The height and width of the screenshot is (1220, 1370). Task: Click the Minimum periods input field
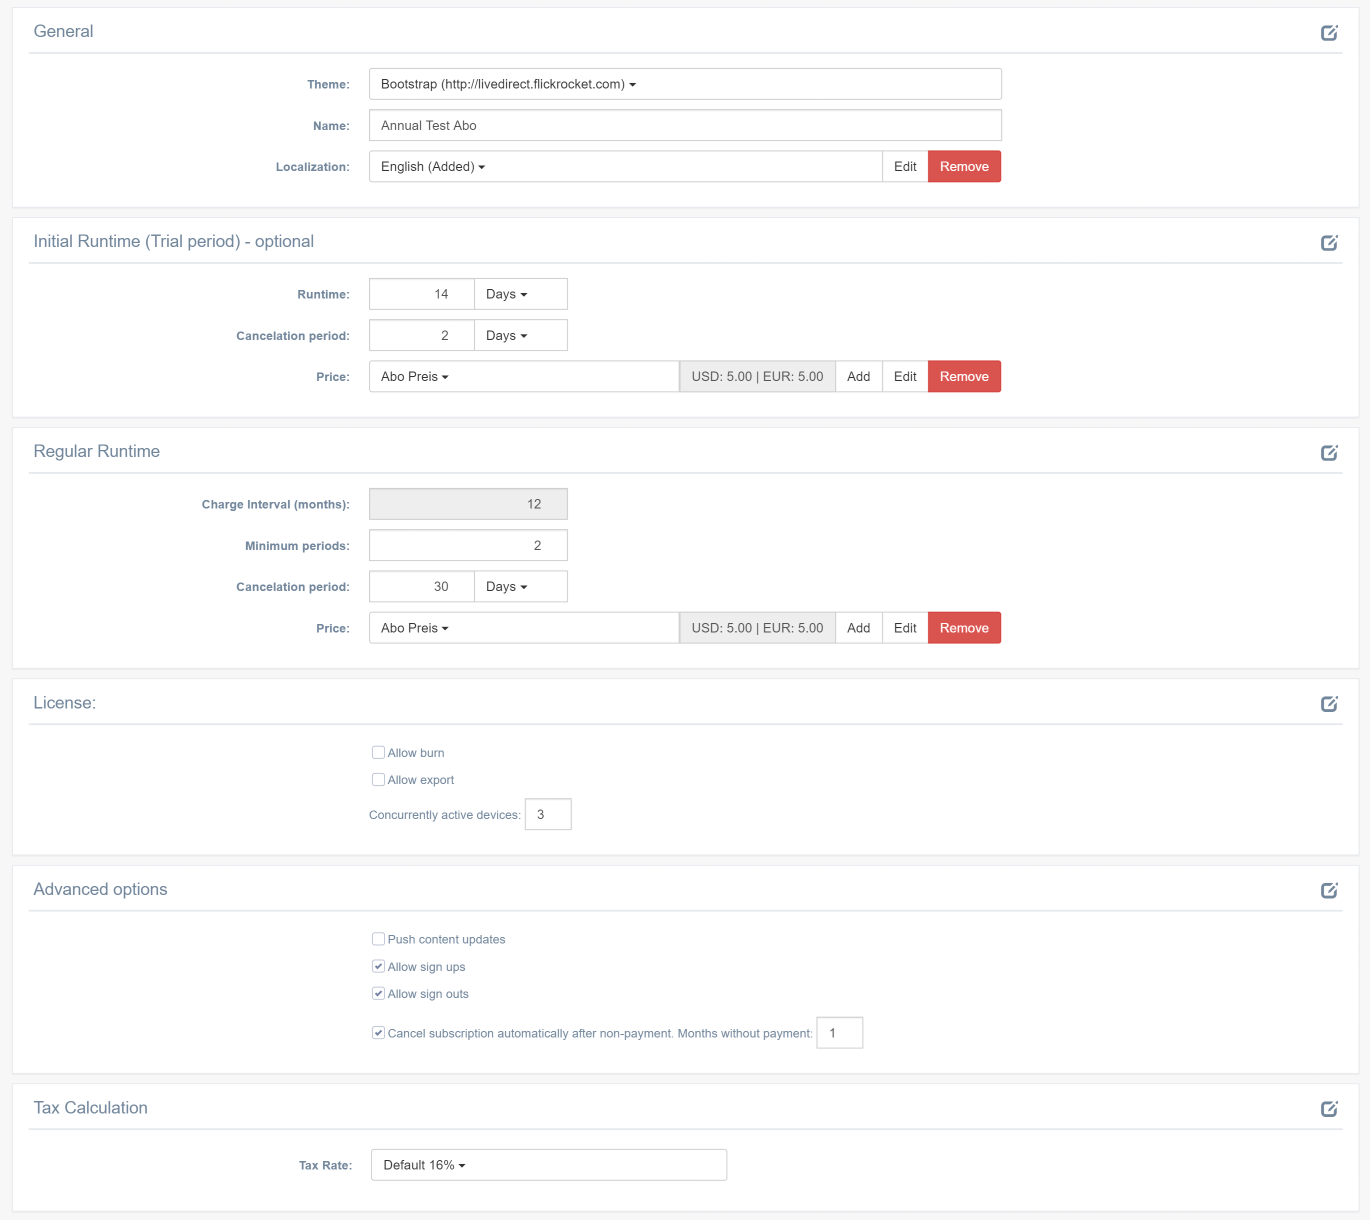coord(468,546)
